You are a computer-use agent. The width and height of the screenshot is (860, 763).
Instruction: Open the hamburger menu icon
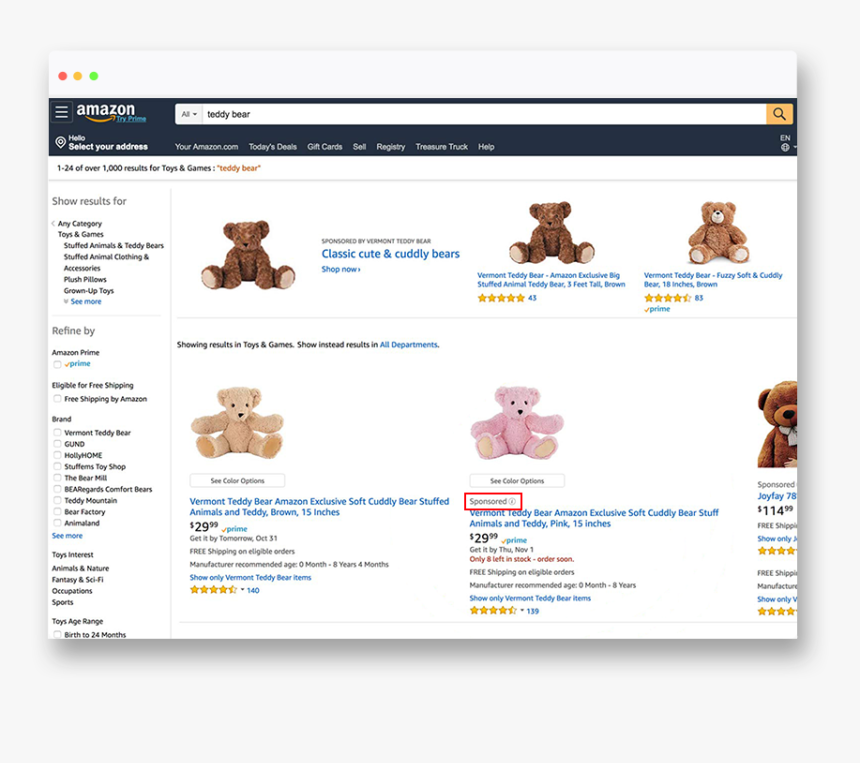coord(61,112)
